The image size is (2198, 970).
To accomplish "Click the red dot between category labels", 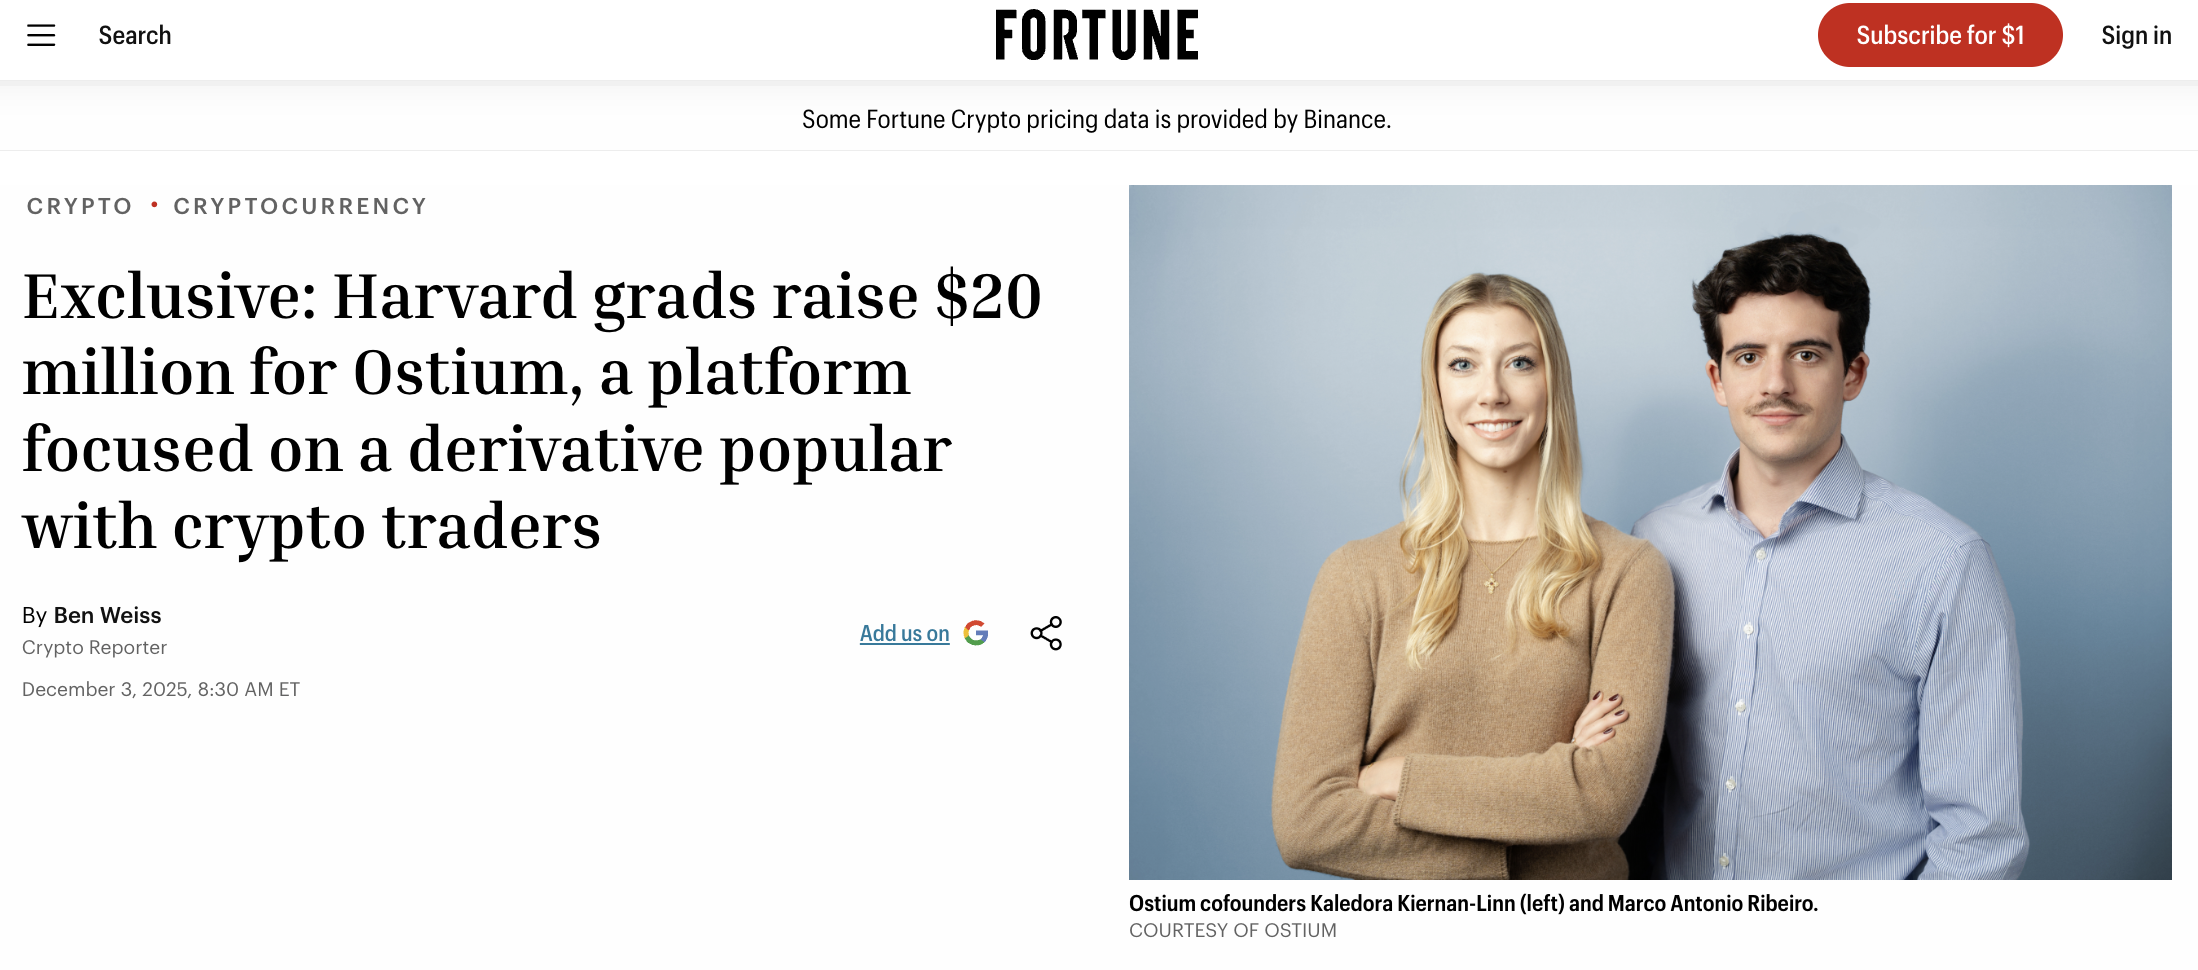I will [x=154, y=205].
